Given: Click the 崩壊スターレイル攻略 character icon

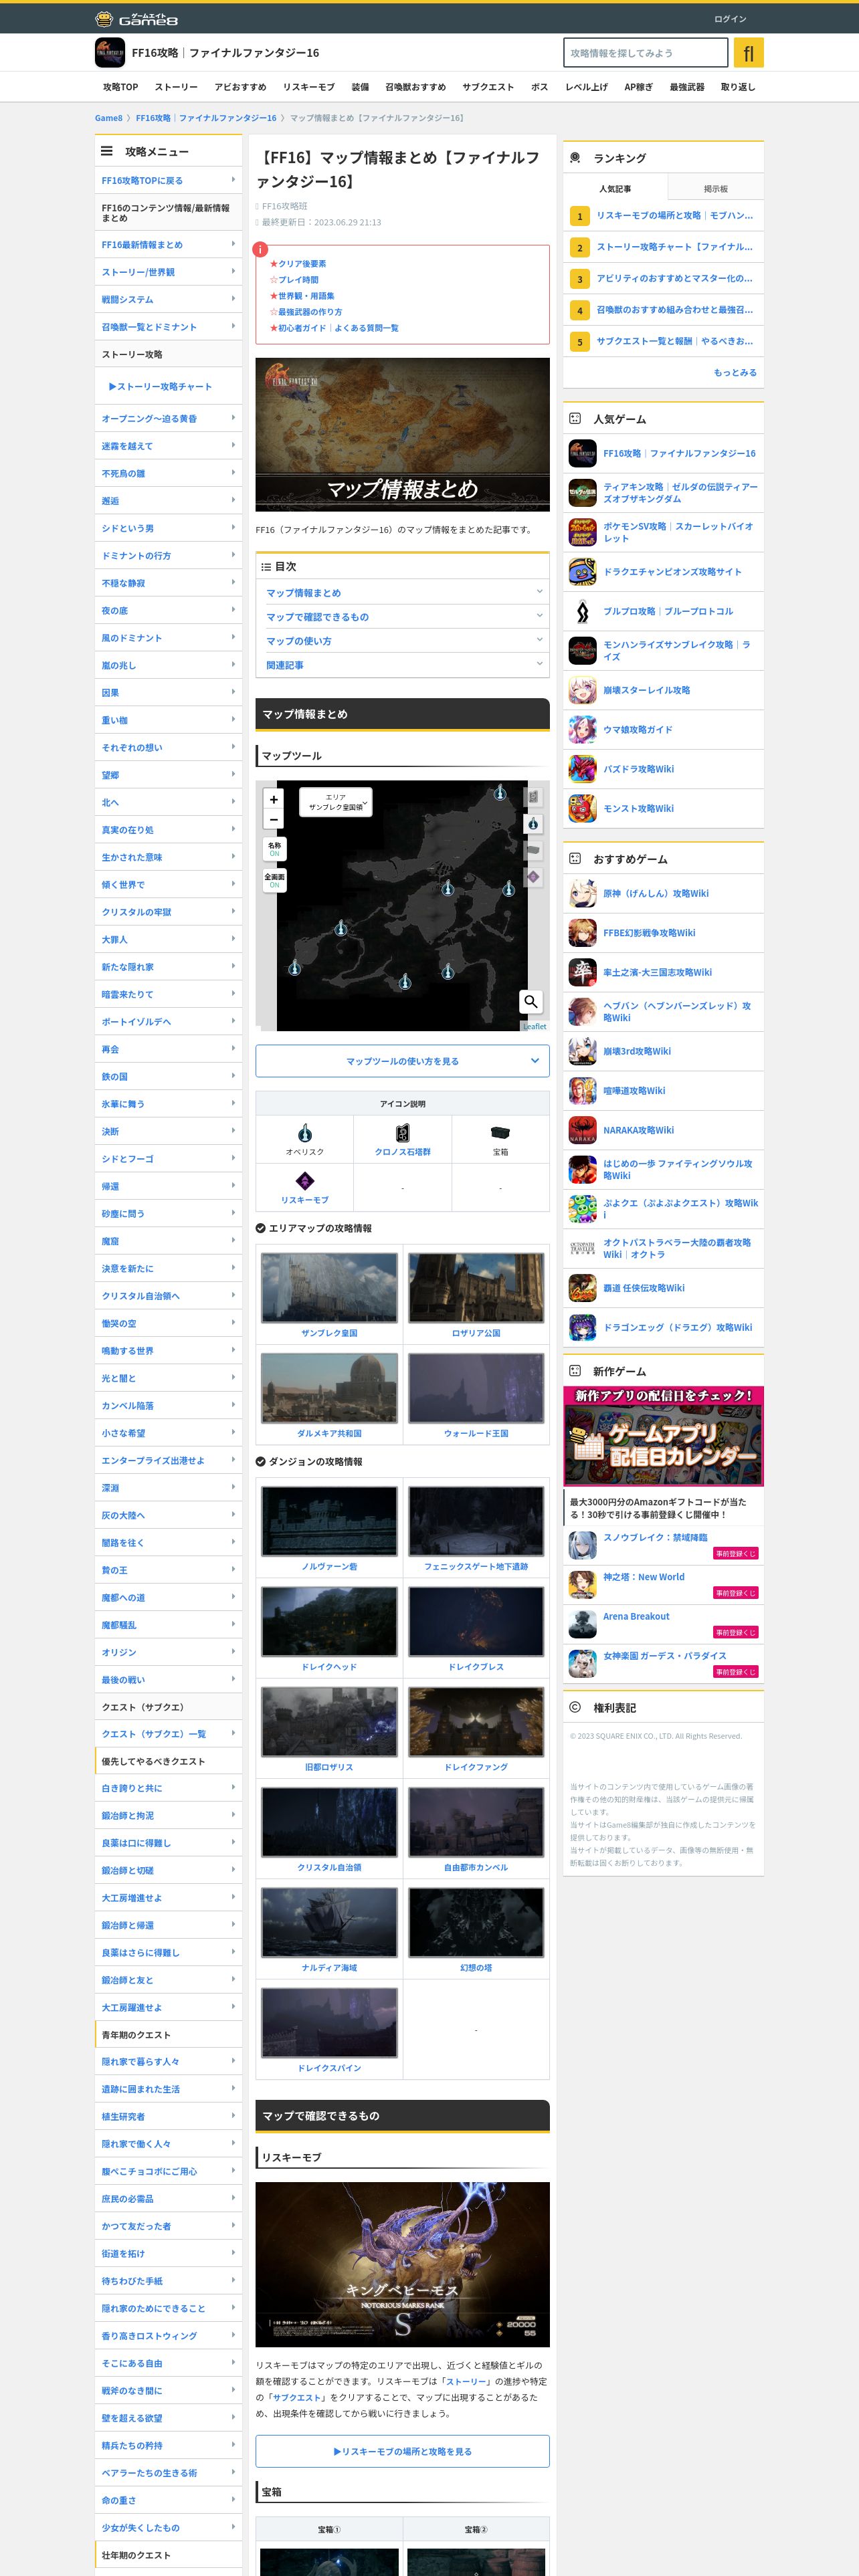Looking at the screenshot, I should tap(583, 690).
